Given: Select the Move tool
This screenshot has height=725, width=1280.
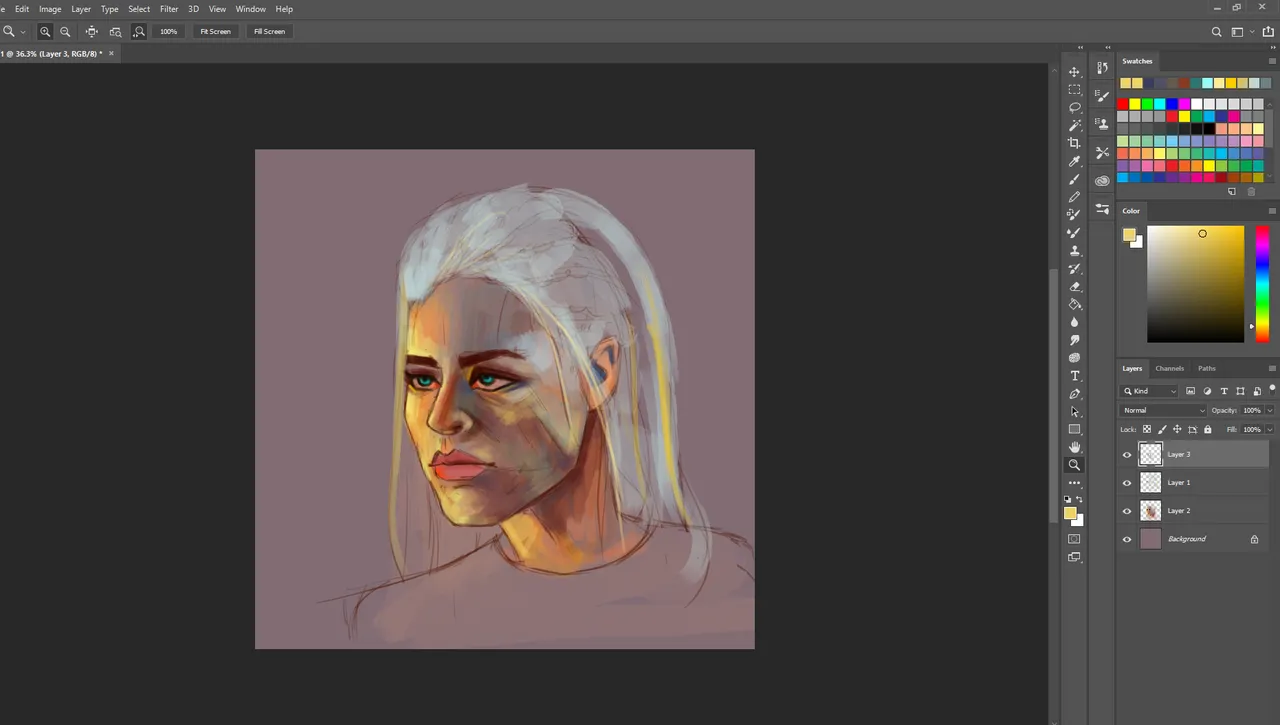Looking at the screenshot, I should pyautogui.click(x=1075, y=72).
